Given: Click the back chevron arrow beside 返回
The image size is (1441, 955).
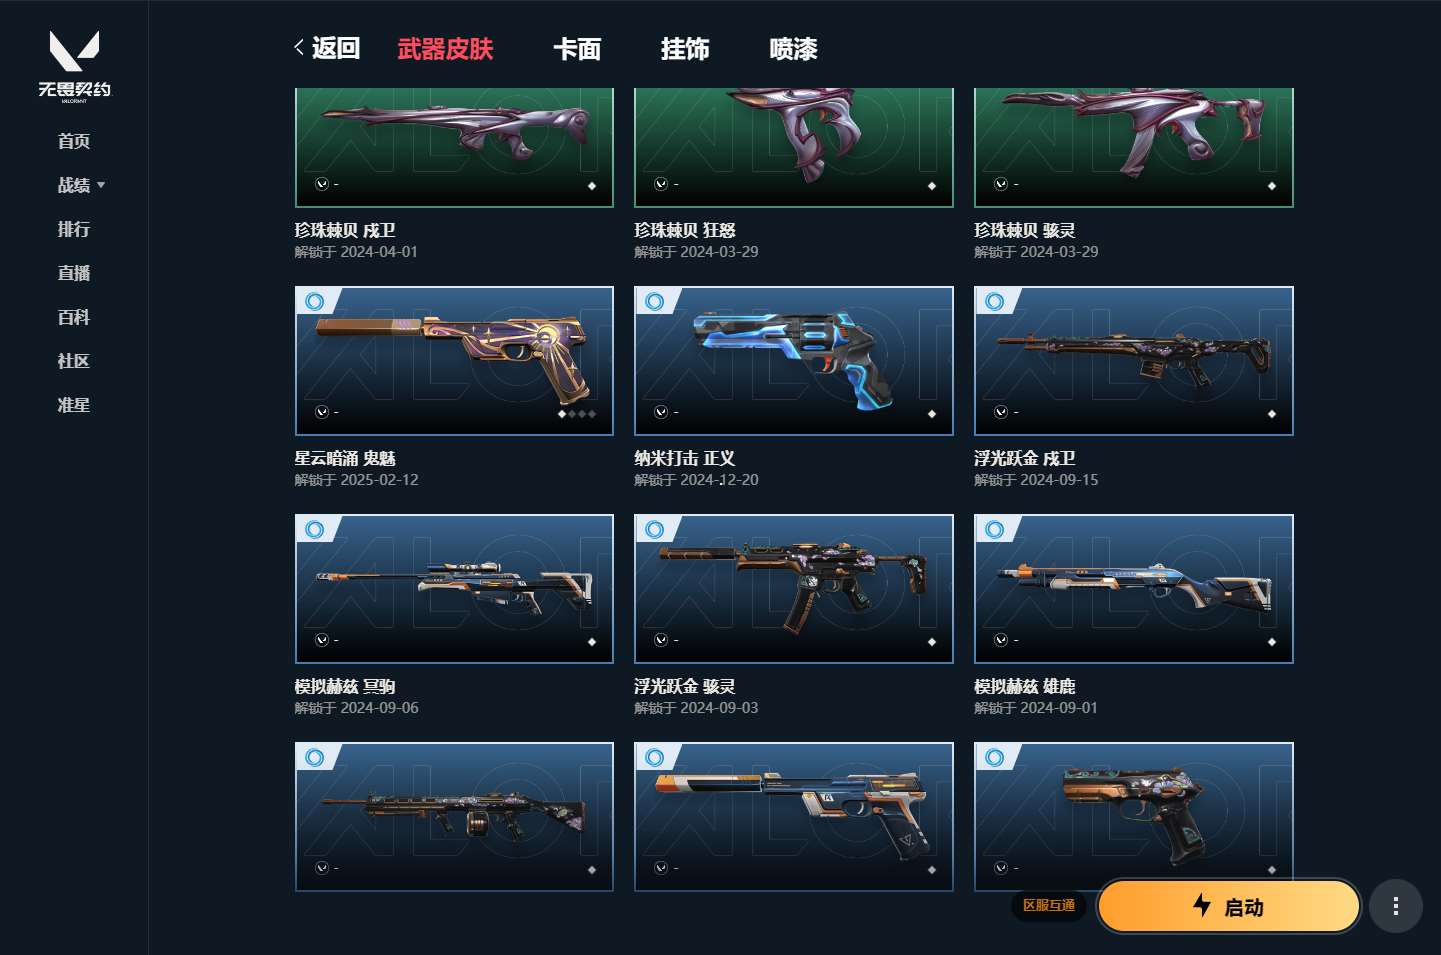Looking at the screenshot, I should (x=299, y=47).
